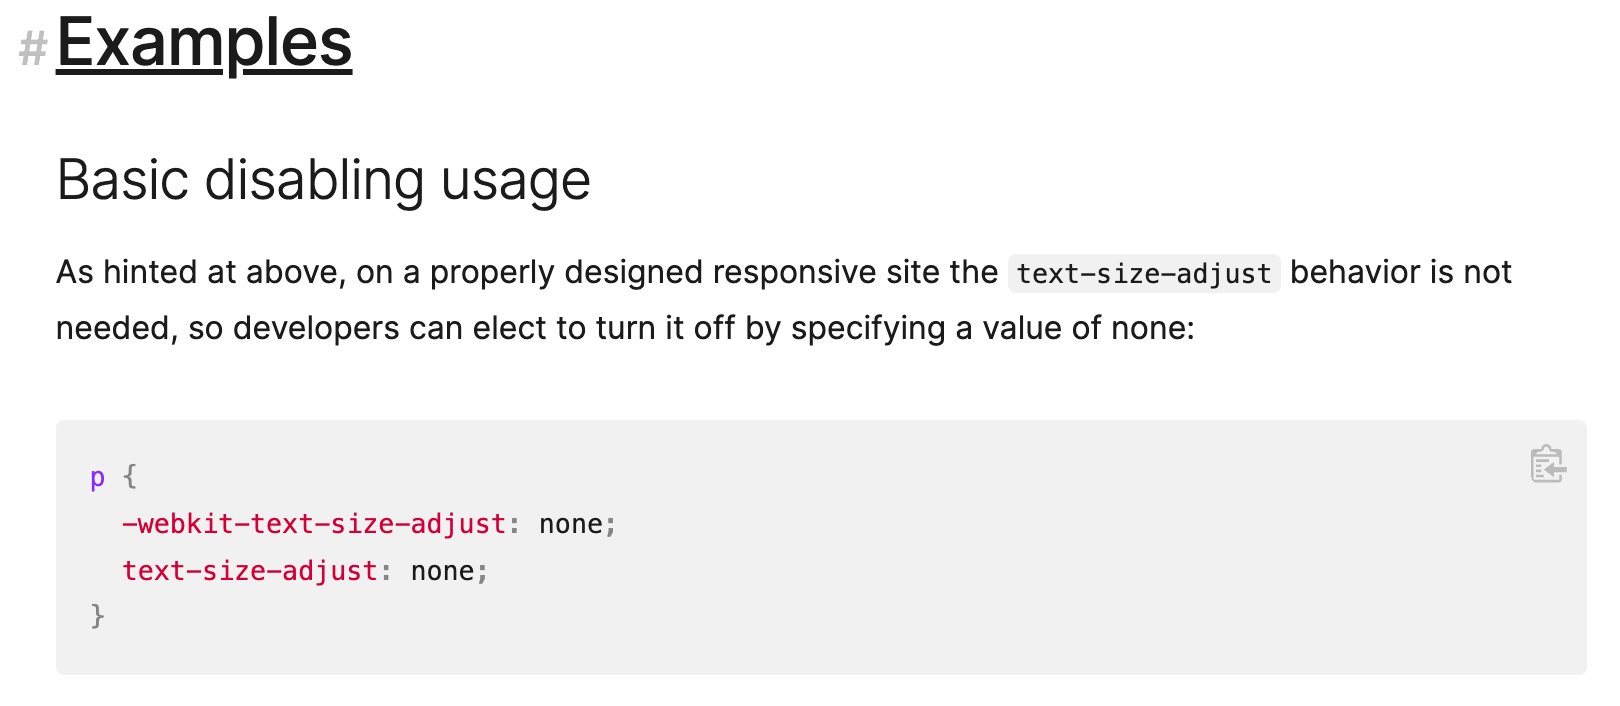The height and width of the screenshot is (706, 1620).
Task: Click the p selector in the code block
Action: point(97,478)
